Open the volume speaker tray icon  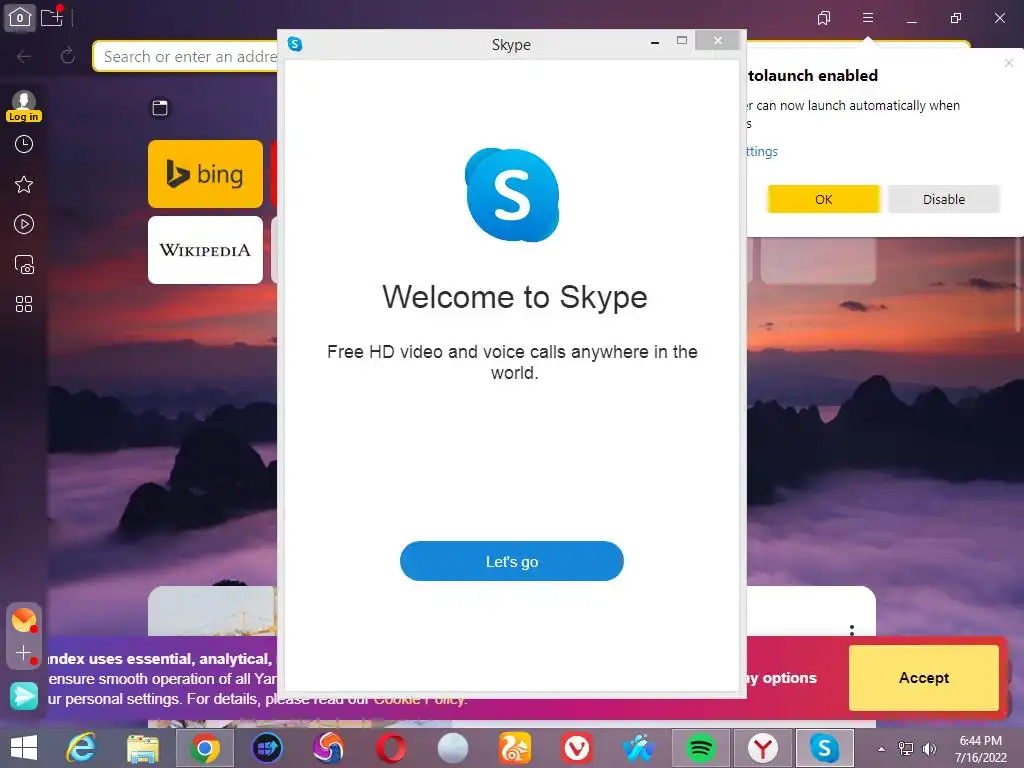[x=929, y=749]
